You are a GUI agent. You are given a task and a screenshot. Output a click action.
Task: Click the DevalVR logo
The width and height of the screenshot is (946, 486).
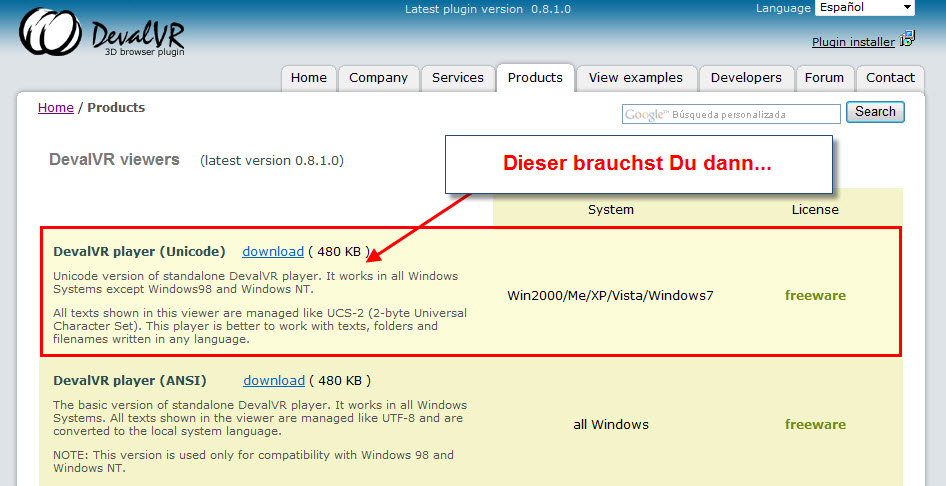102,34
